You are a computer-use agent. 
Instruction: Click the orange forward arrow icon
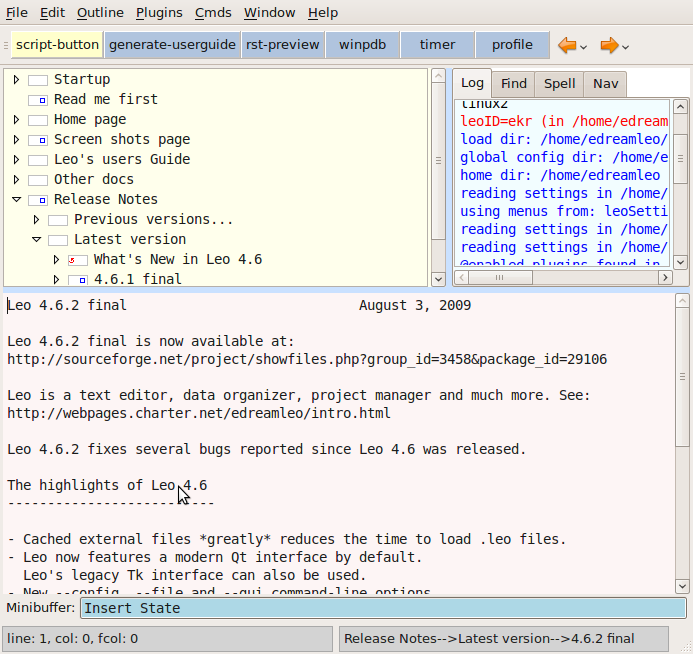point(609,45)
